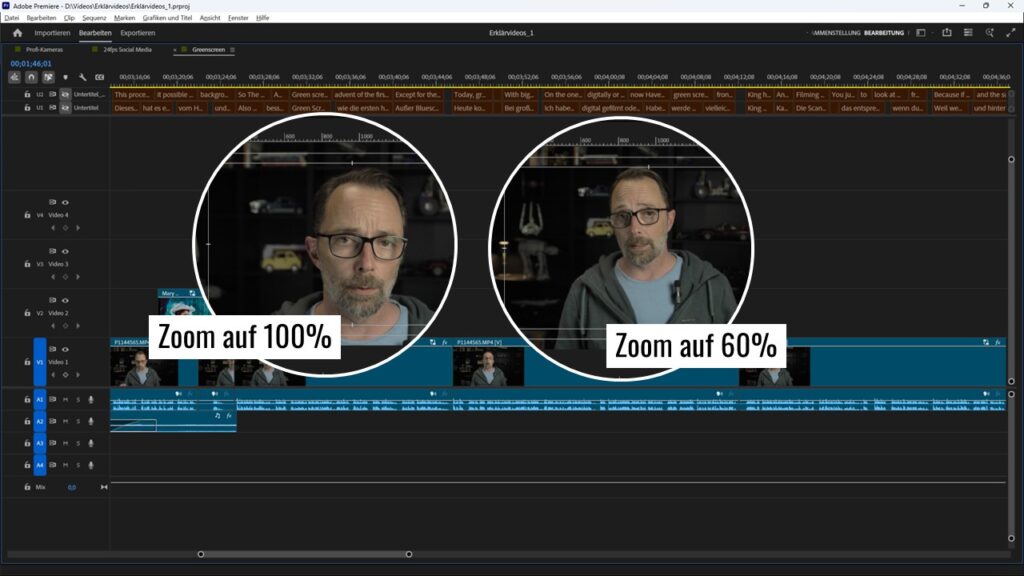Click the Home icon
The image size is (1024, 576).
[17, 33]
